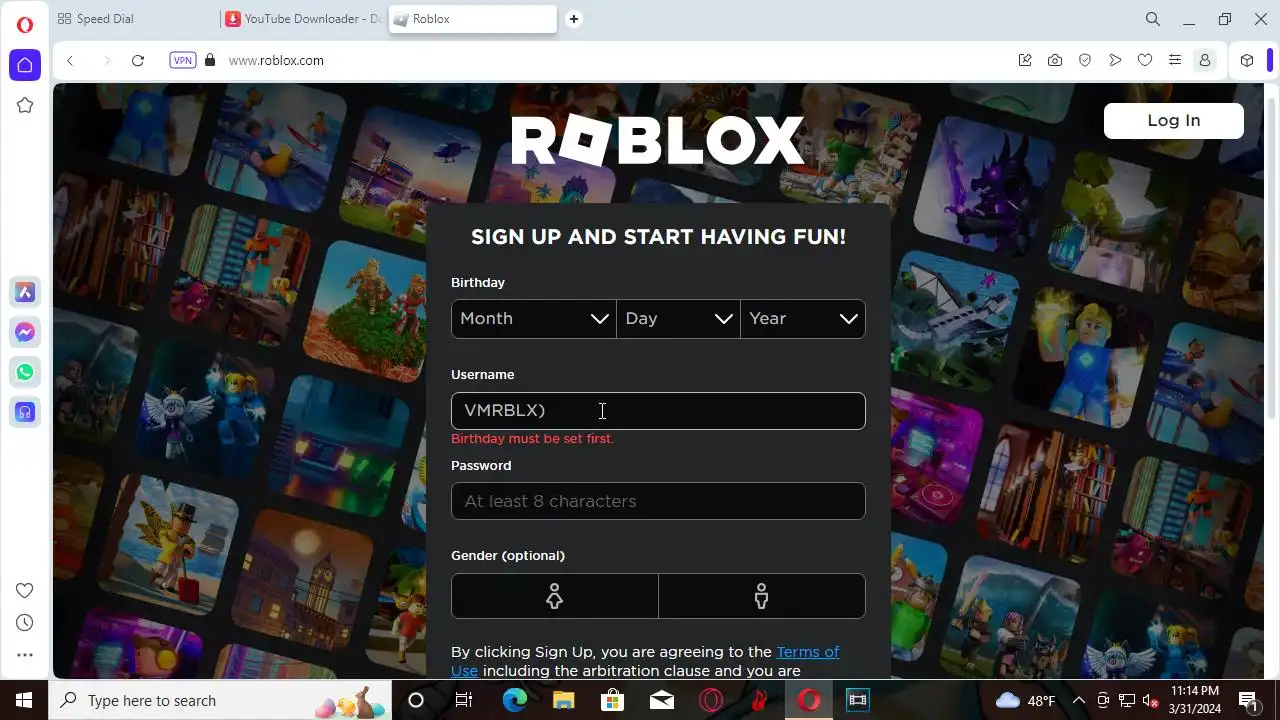Open Easy Setup sliders icon
The height and width of the screenshot is (720, 1280).
1175,60
